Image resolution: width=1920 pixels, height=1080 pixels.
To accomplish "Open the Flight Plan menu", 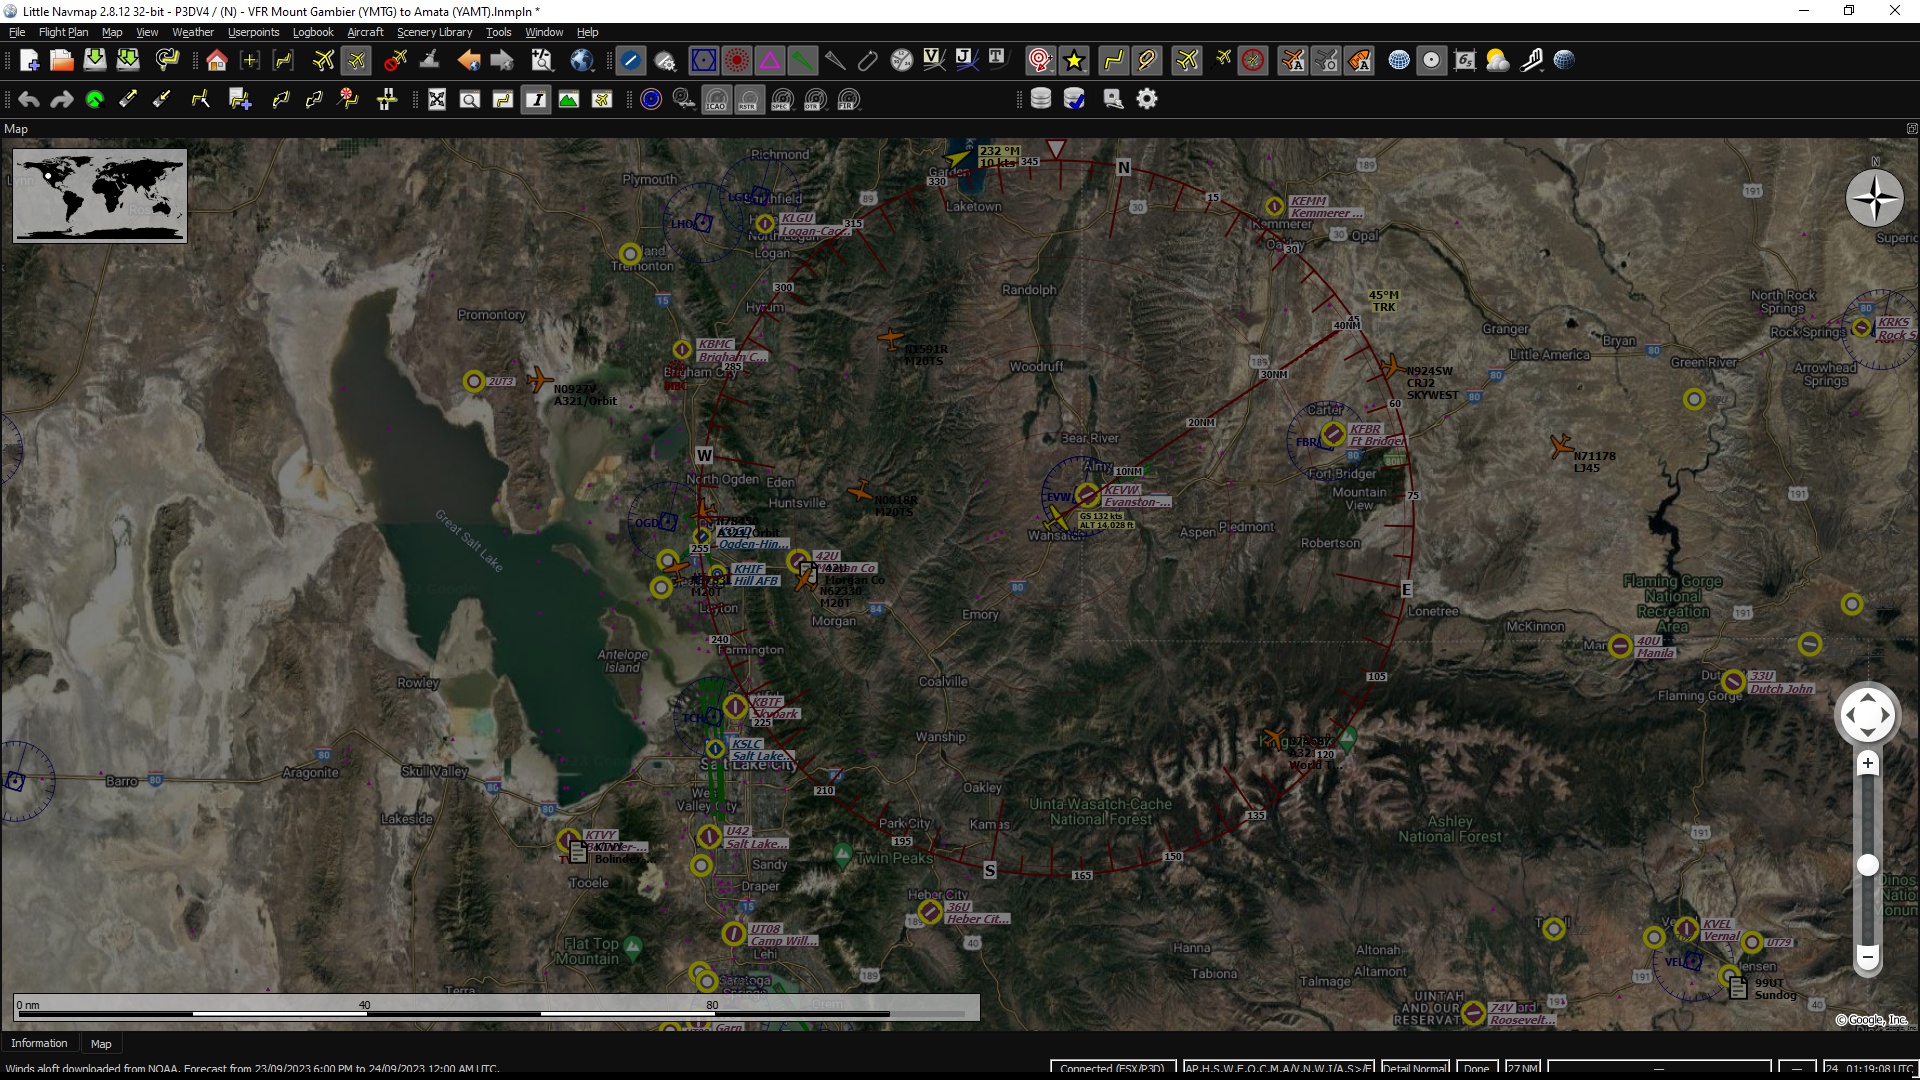I will [63, 32].
